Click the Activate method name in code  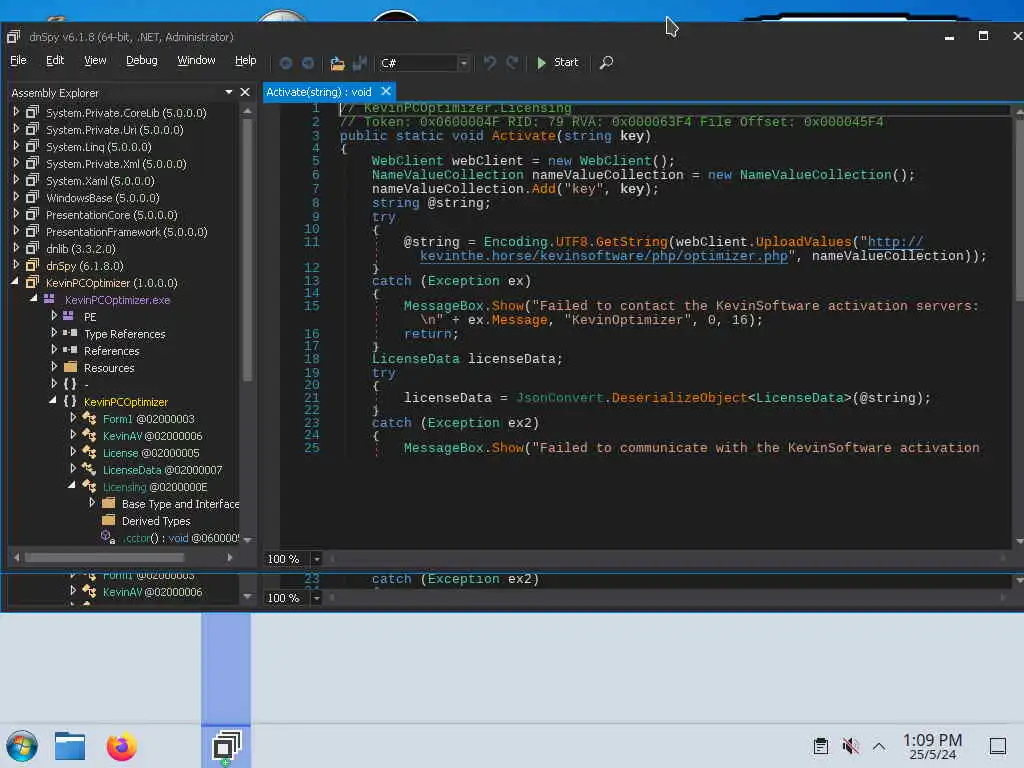(523, 136)
